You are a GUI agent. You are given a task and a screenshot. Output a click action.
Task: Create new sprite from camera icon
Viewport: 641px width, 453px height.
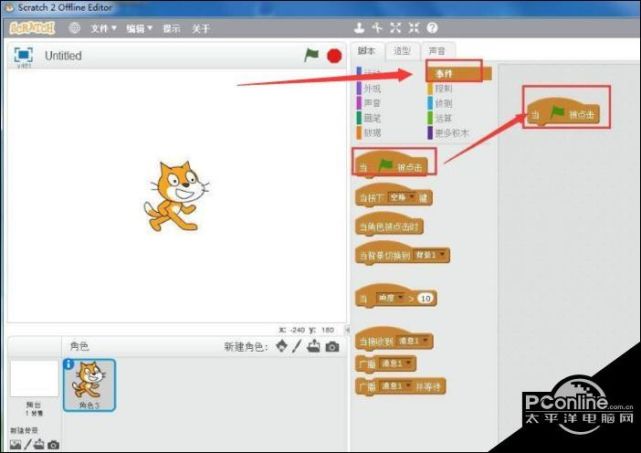click(x=332, y=347)
